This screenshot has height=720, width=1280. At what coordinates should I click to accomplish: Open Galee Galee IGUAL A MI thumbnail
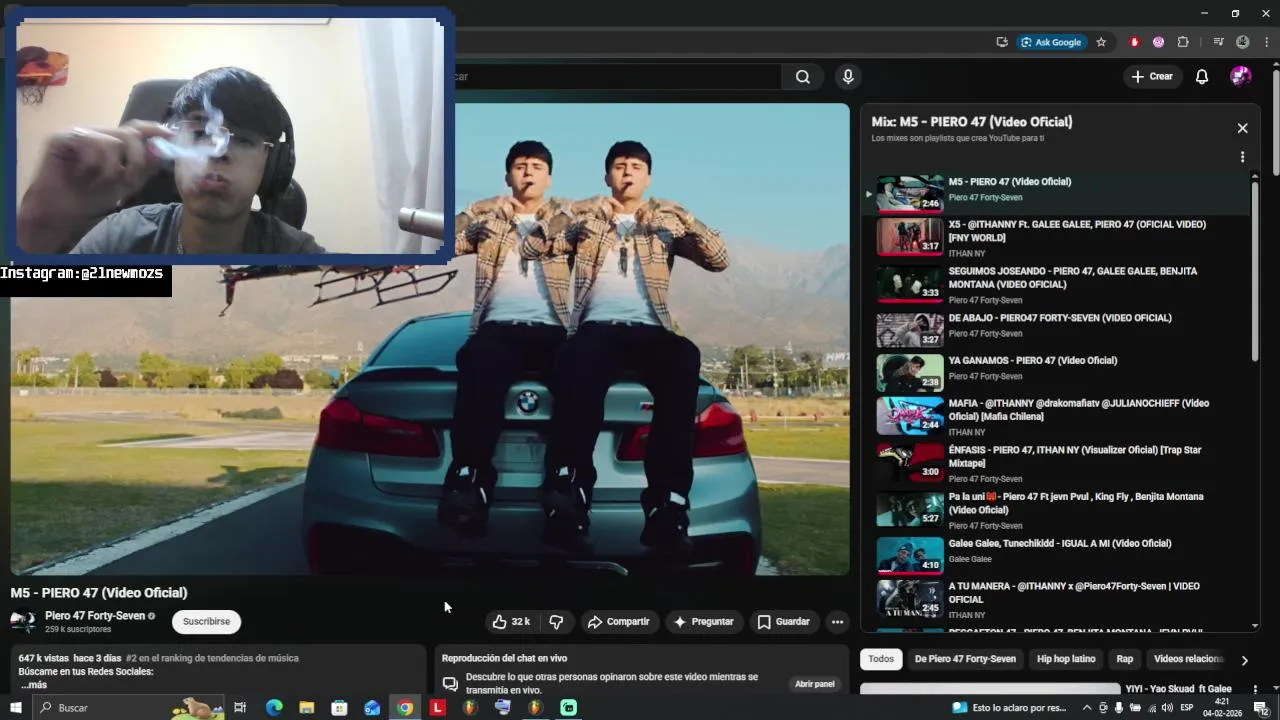click(x=910, y=555)
